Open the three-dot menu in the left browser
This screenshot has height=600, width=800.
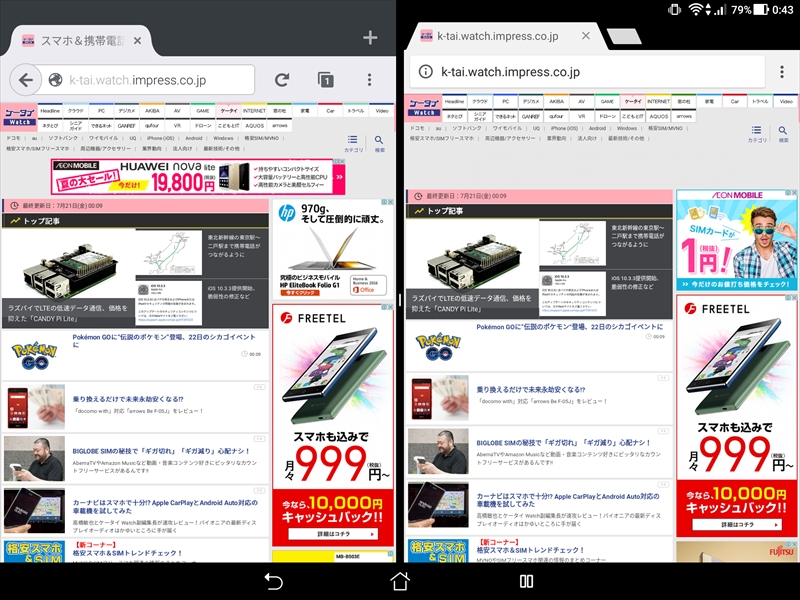369,80
